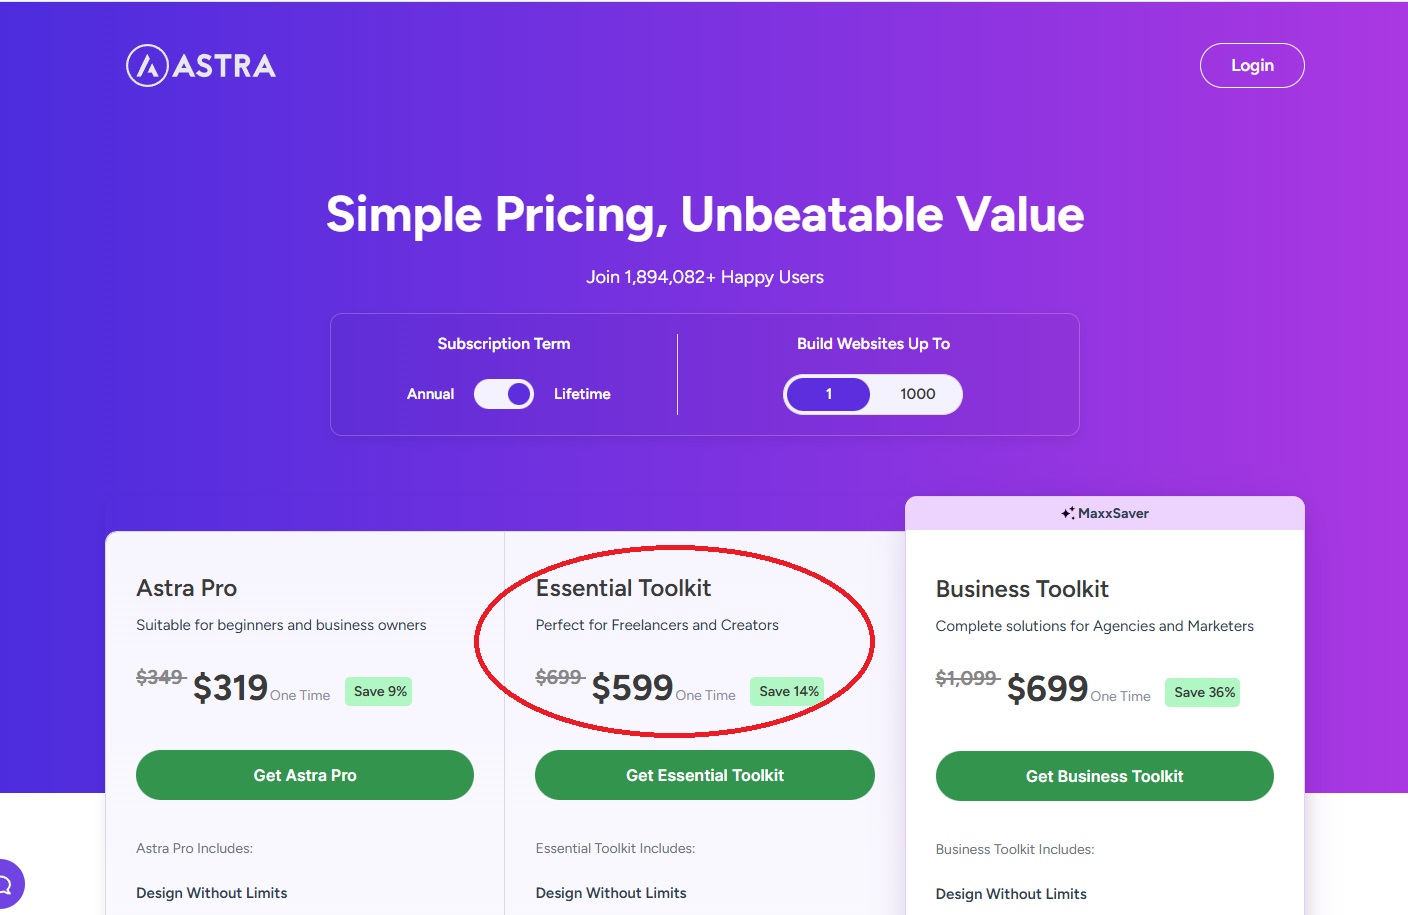Viewport: 1408px width, 915px height.
Task: Click the MaxxSaver sparkle icon
Action: [1068, 513]
